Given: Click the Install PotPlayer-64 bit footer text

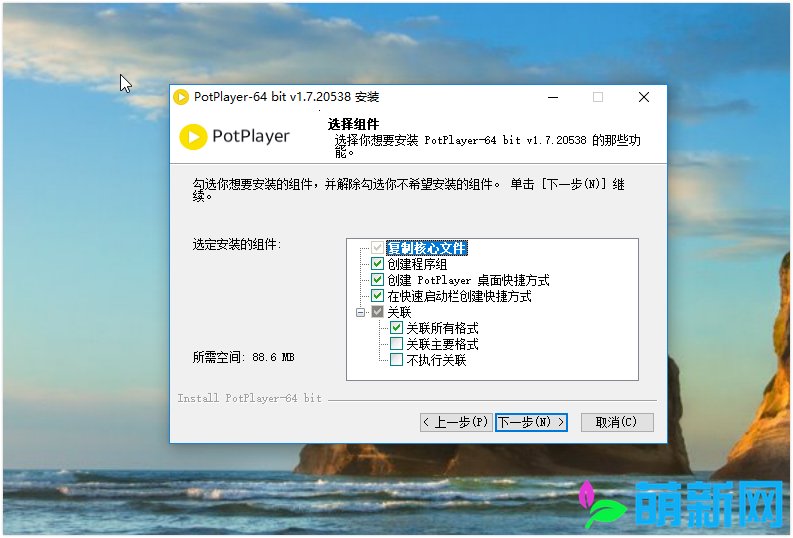Looking at the screenshot, I should tap(249, 398).
